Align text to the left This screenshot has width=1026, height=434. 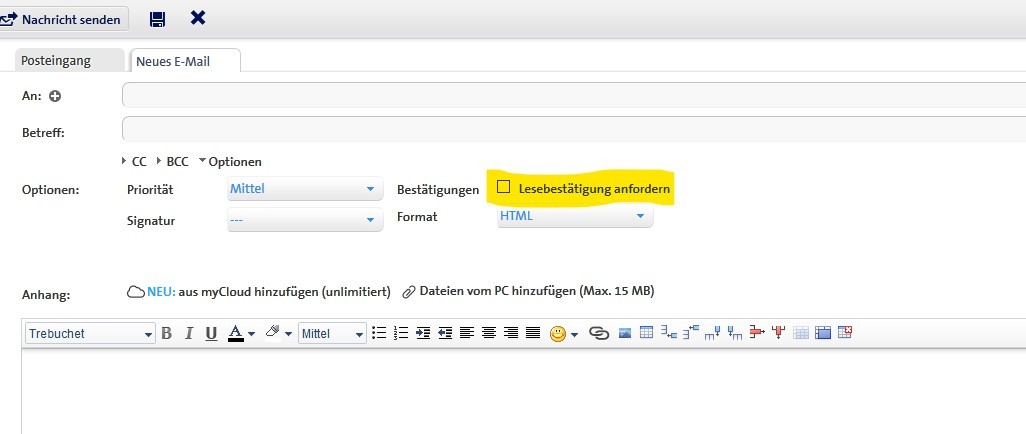[467, 333]
